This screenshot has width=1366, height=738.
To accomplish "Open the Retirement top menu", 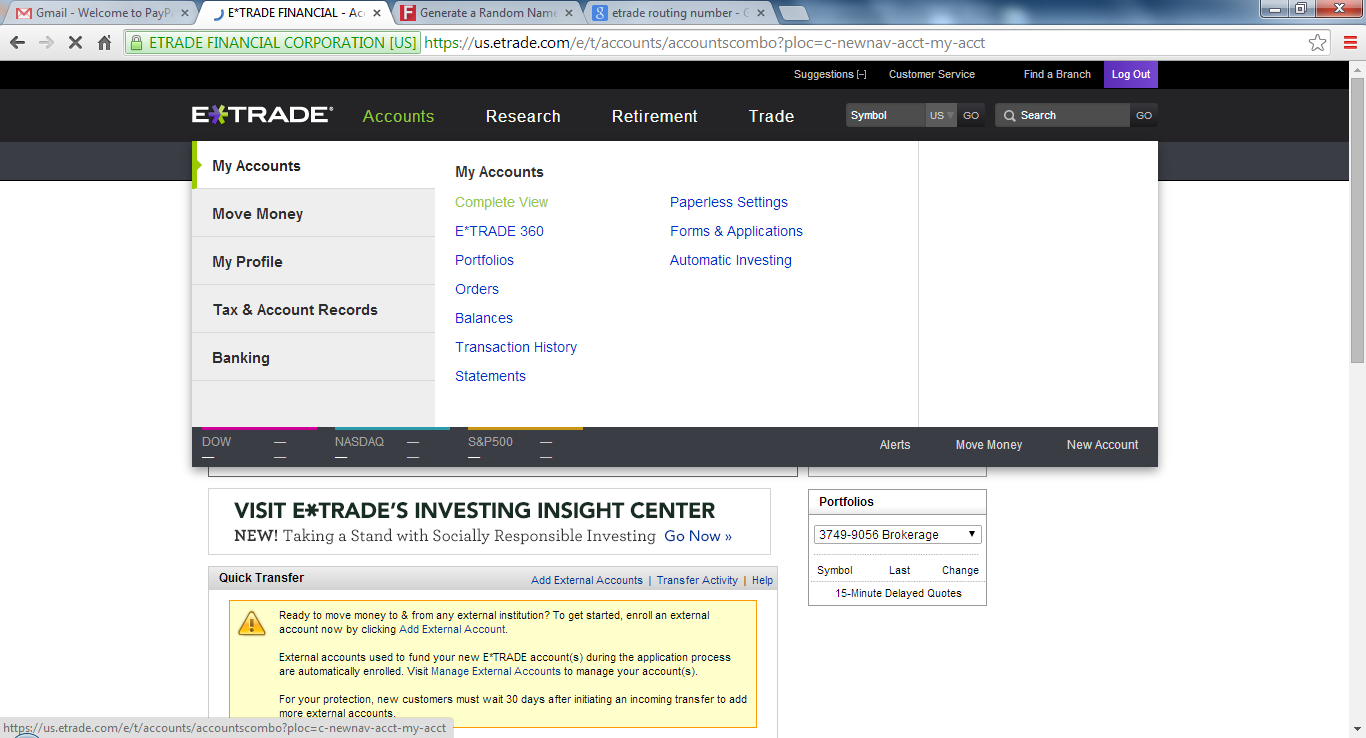I will (x=655, y=116).
